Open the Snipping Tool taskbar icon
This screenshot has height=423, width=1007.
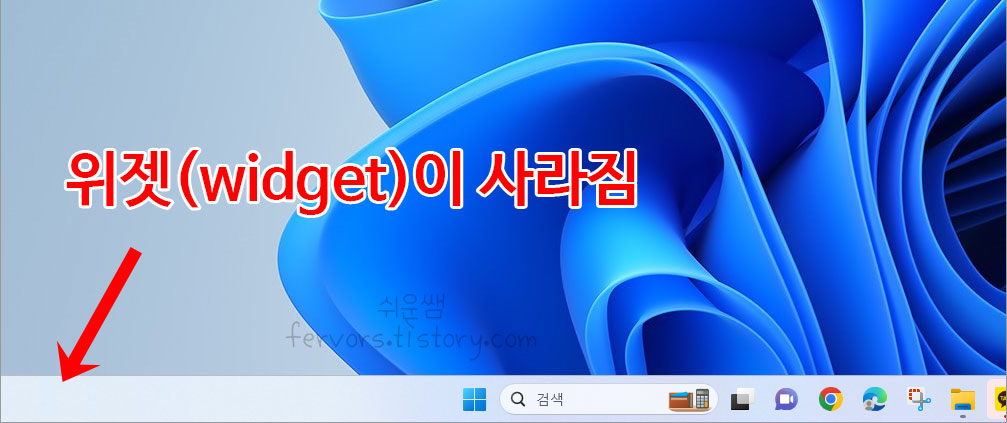coord(919,399)
